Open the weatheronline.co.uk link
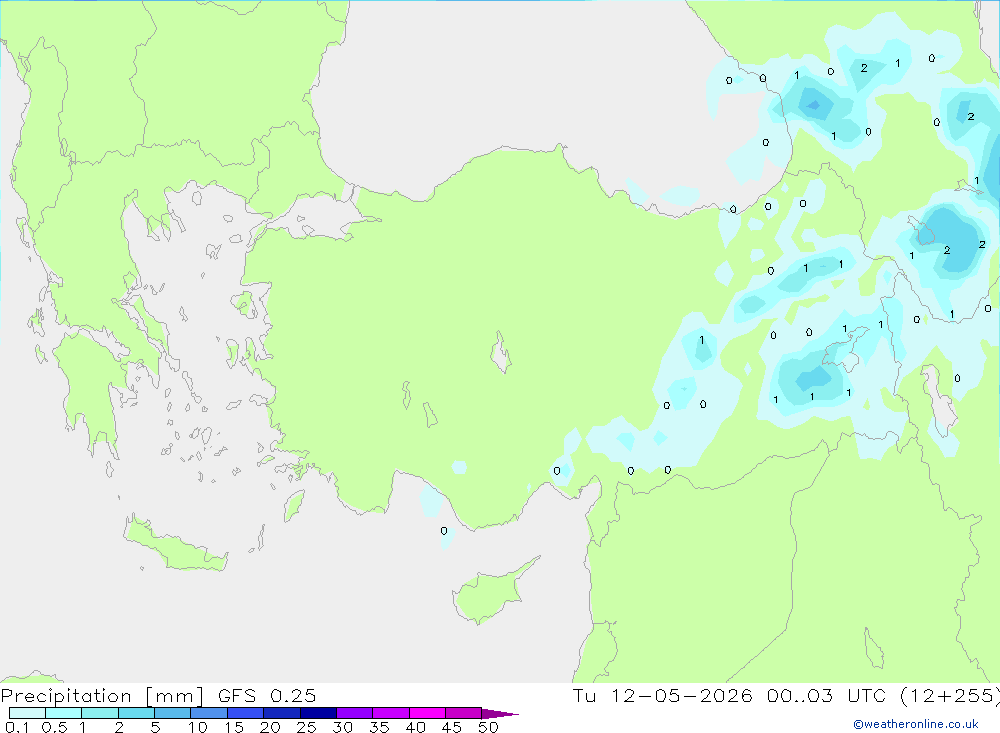 click(x=916, y=724)
